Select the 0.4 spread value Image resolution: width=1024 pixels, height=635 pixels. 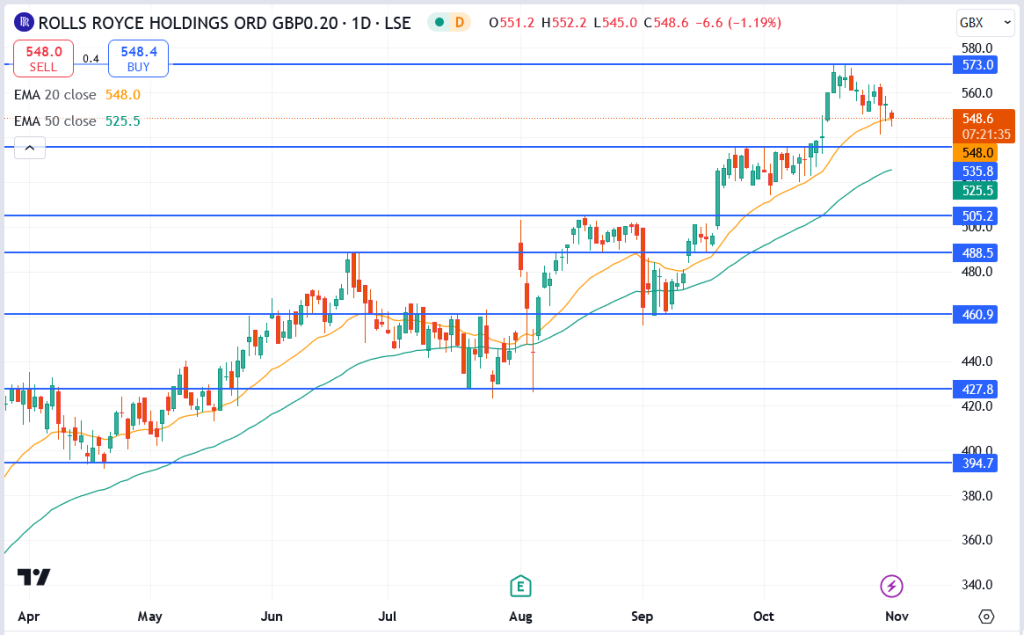pyautogui.click(x=91, y=59)
